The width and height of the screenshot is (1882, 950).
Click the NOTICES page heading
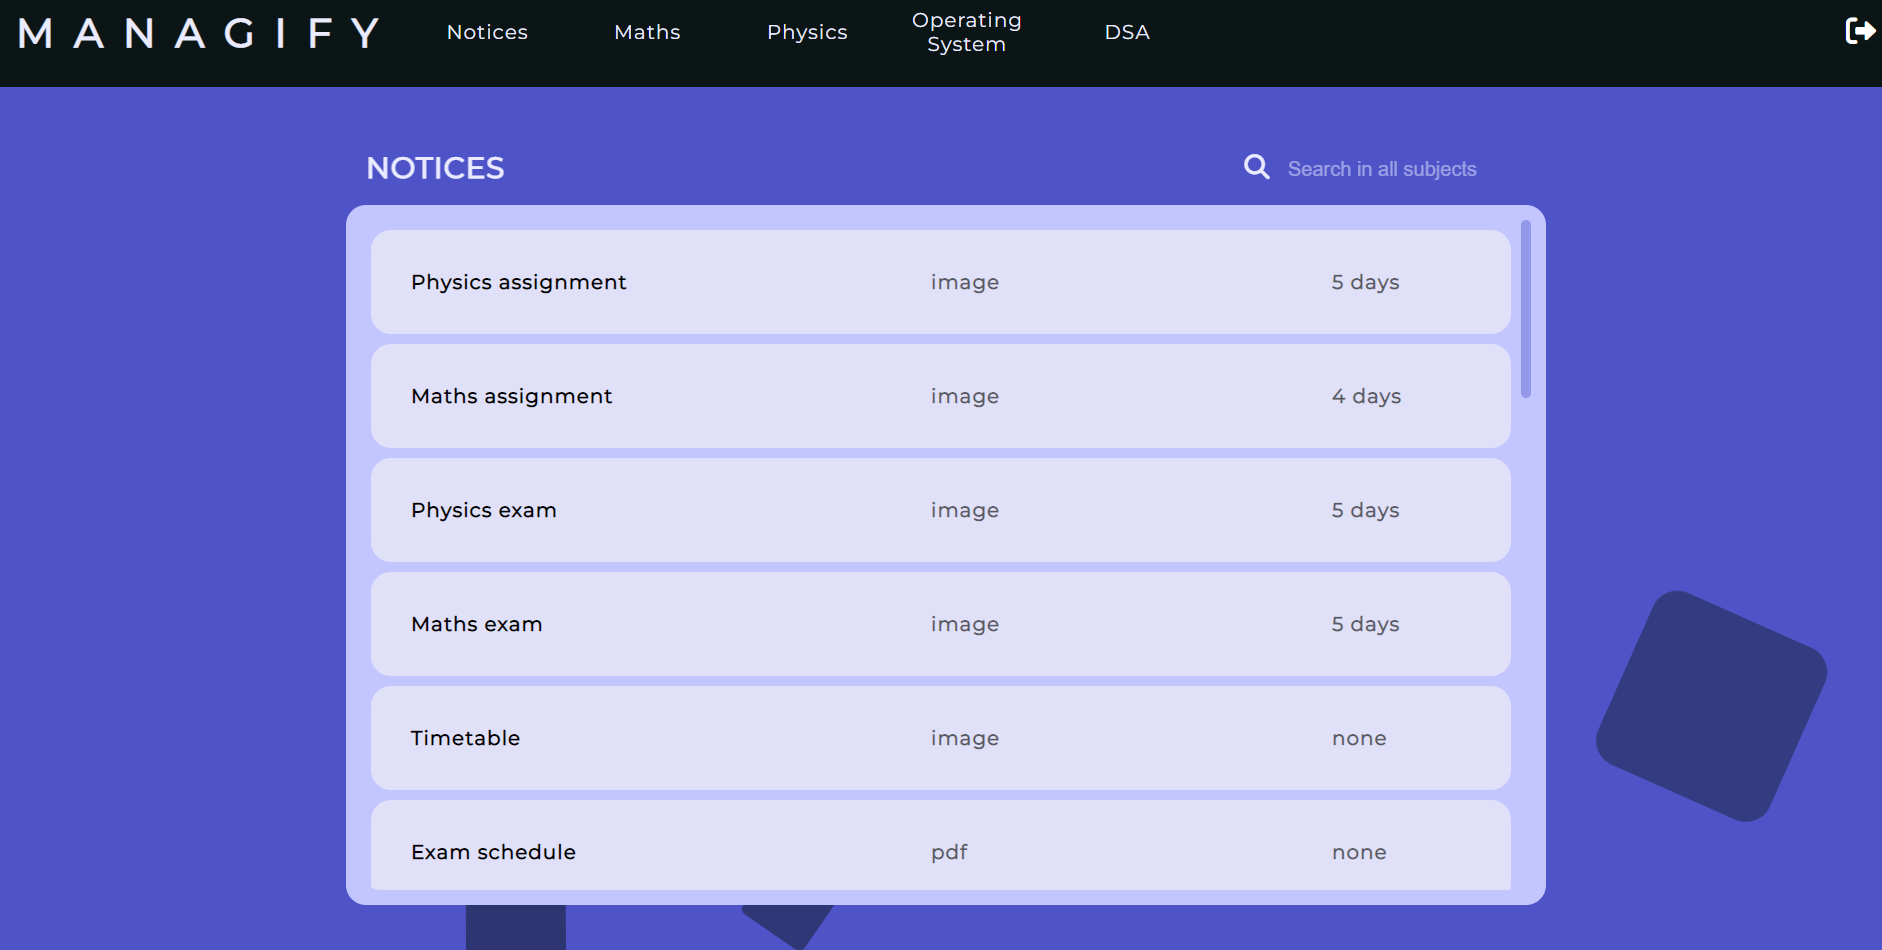pyautogui.click(x=435, y=168)
